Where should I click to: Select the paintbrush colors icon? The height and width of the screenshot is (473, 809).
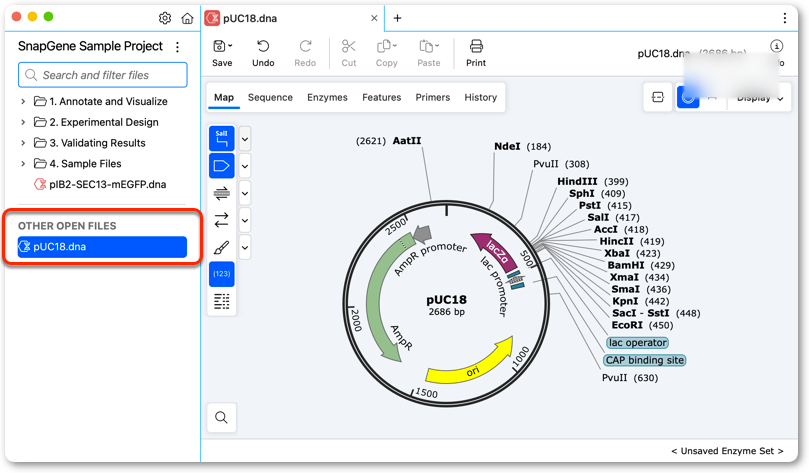222,248
